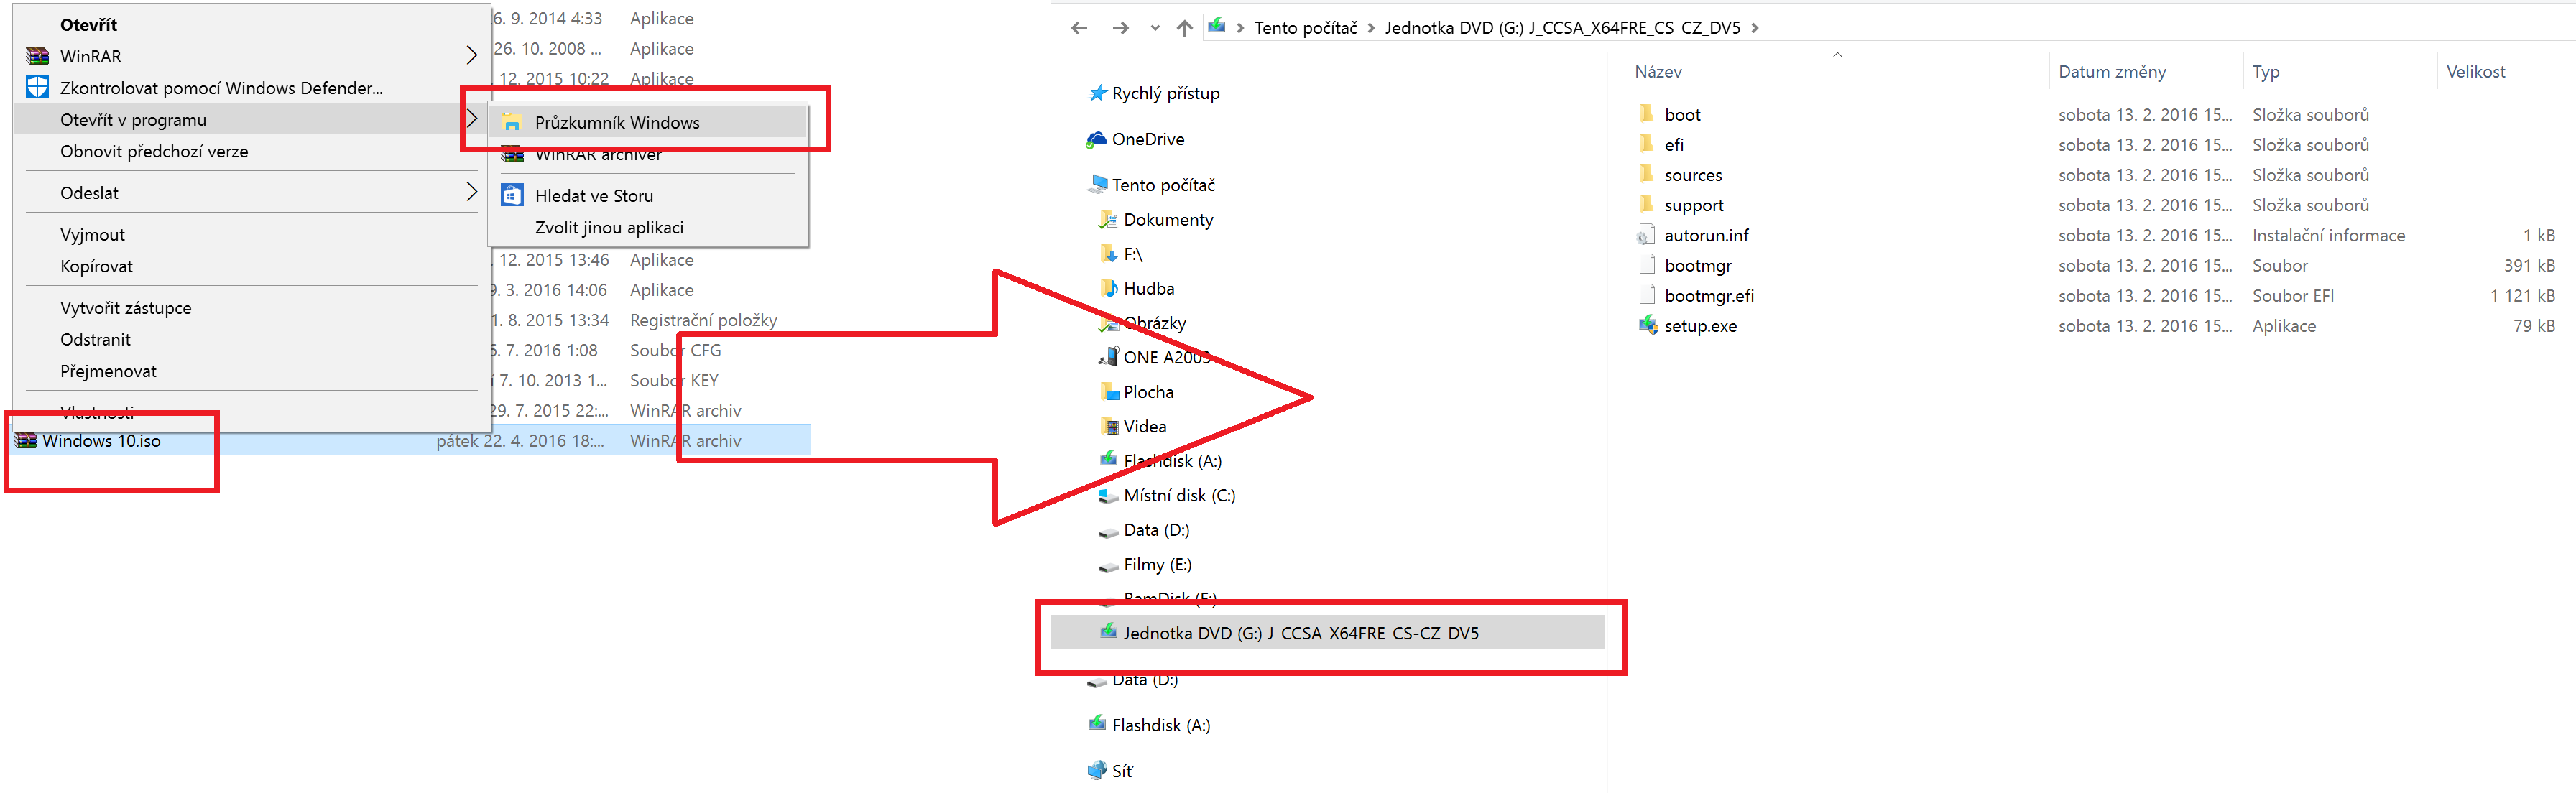2576x793 pixels.
Task: Select the setup.exe application icon
Action: click(1647, 325)
